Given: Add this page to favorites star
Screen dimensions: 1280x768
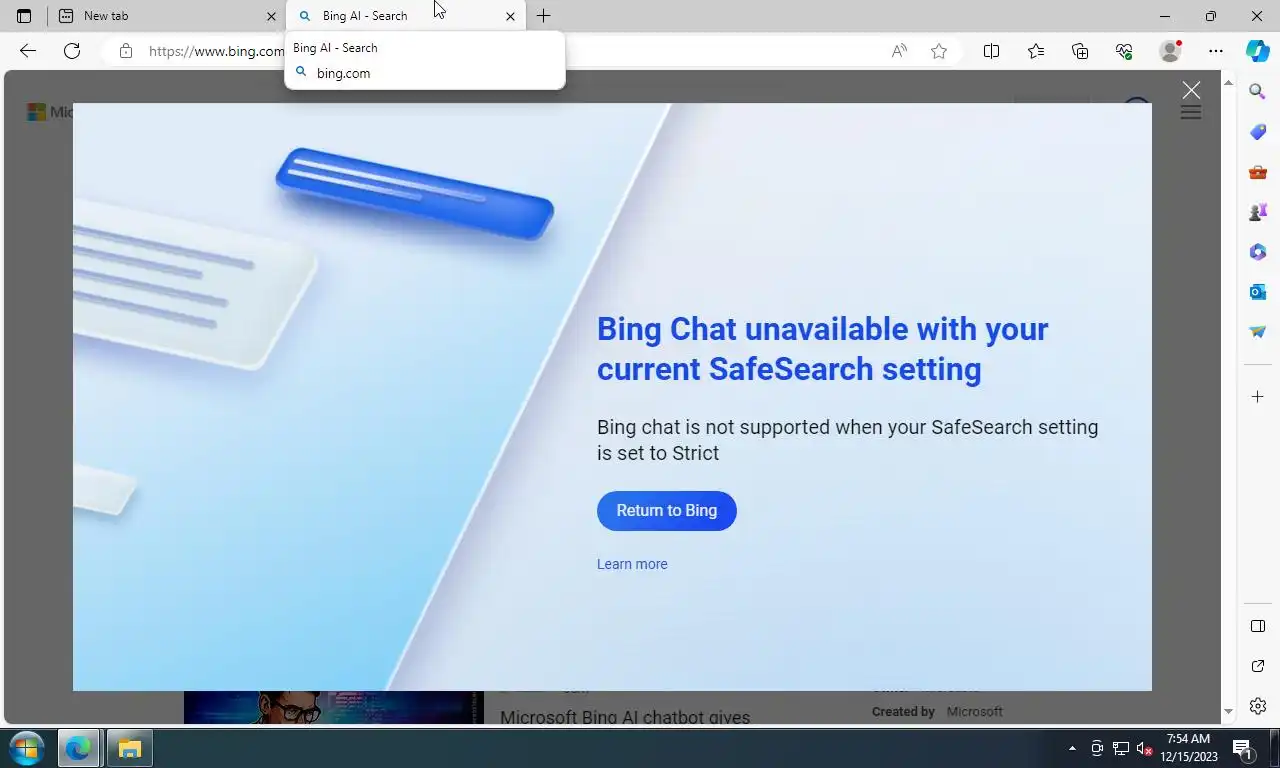Looking at the screenshot, I should tap(939, 51).
